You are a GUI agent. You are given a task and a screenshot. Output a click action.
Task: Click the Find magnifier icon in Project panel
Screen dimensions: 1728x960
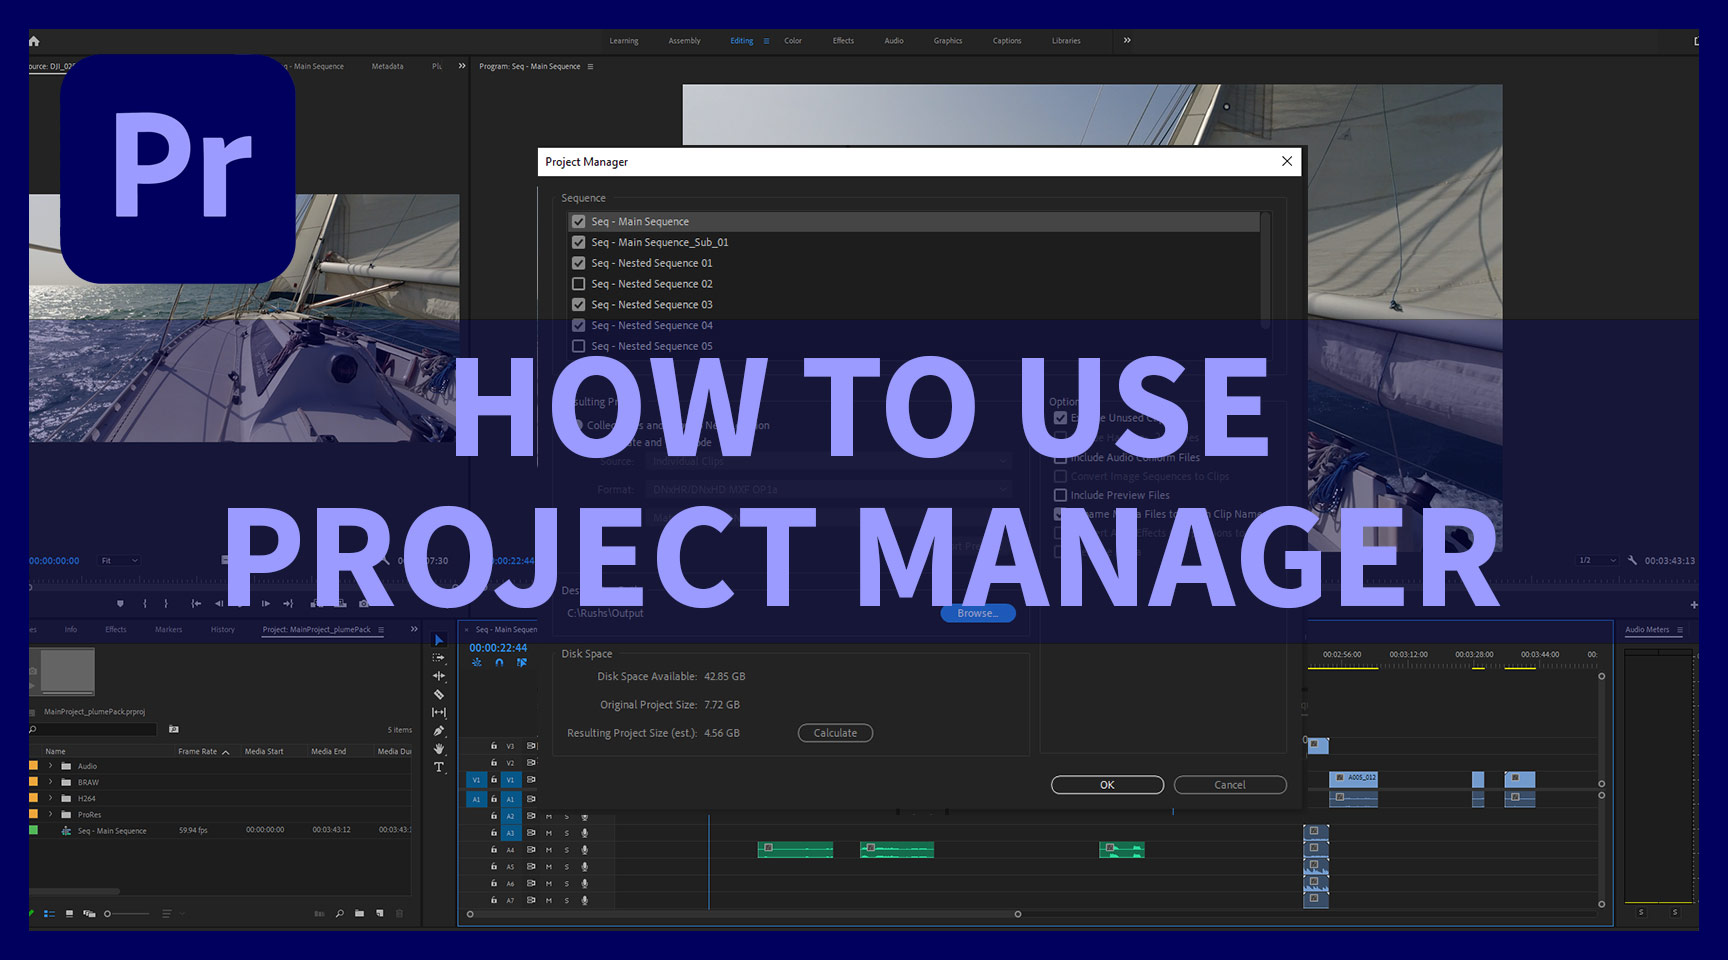click(x=340, y=913)
